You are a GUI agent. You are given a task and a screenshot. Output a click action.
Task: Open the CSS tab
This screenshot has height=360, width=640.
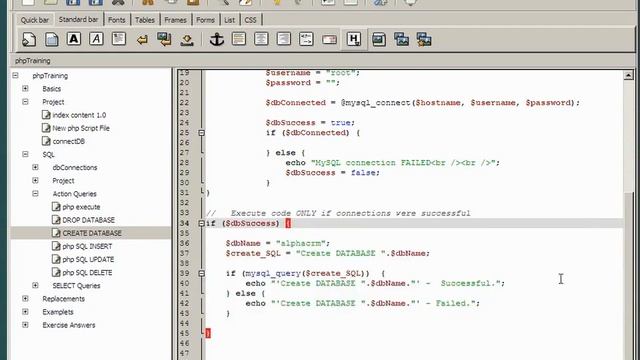tap(250, 20)
